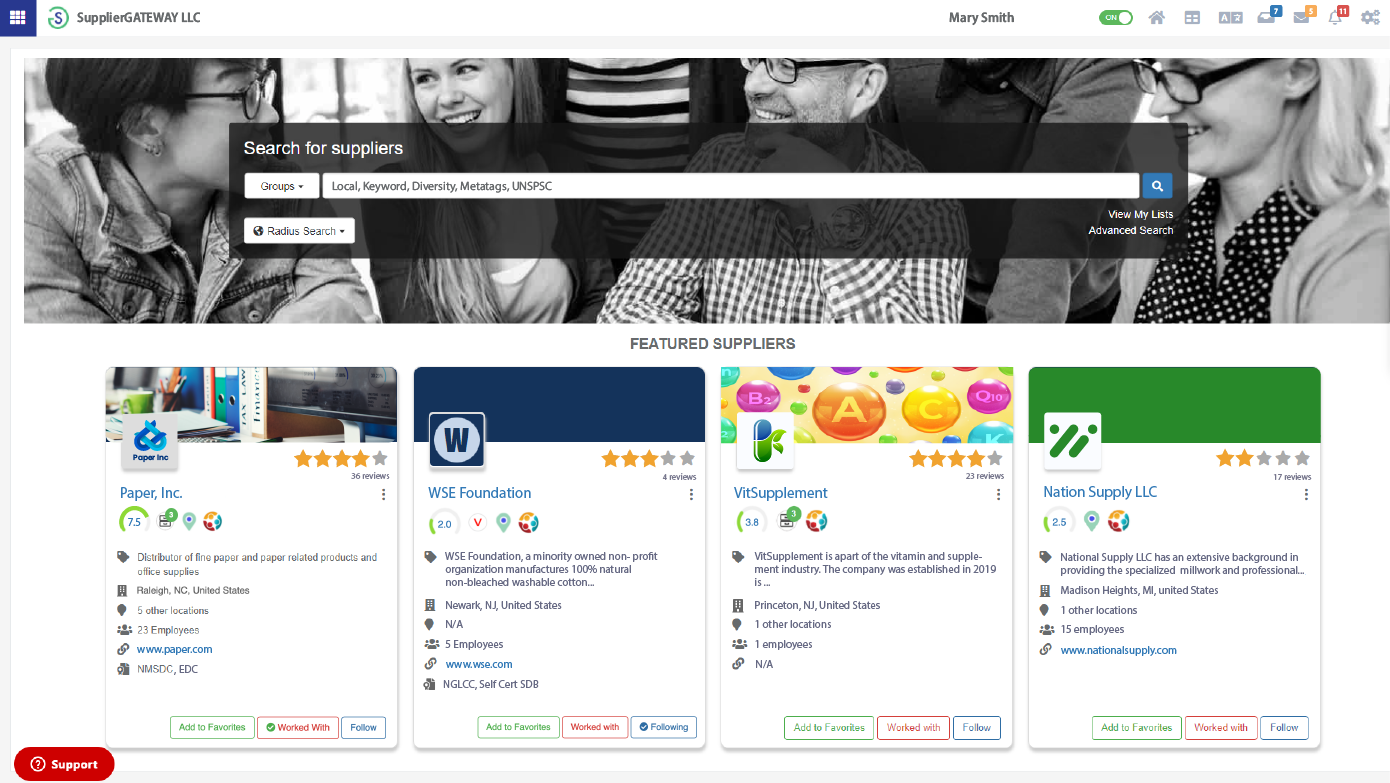Viewport: 1390px width, 783px height.
Task: Open inbox tray with 7 badge
Action: [1267, 18]
